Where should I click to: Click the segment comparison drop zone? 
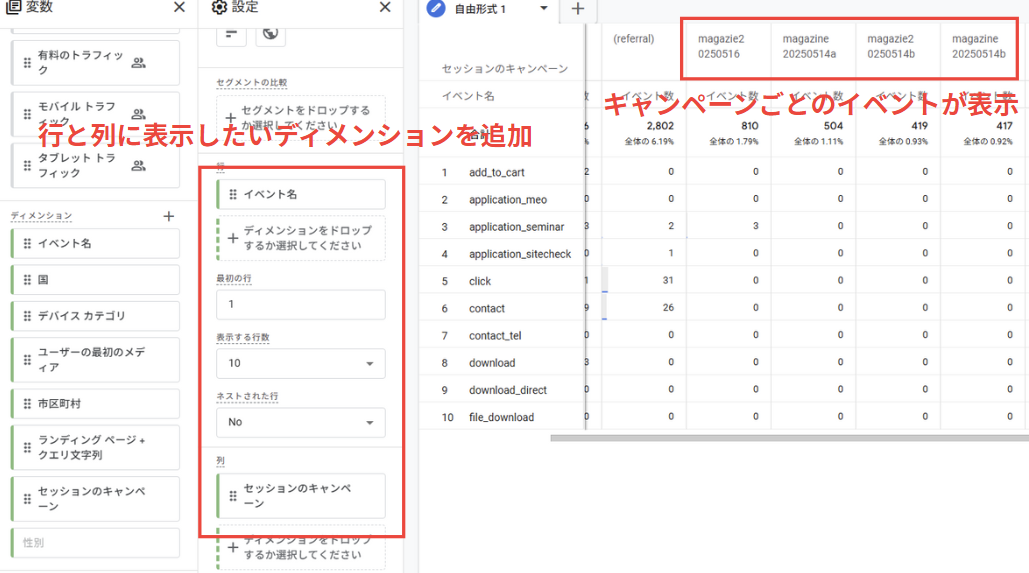point(301,117)
